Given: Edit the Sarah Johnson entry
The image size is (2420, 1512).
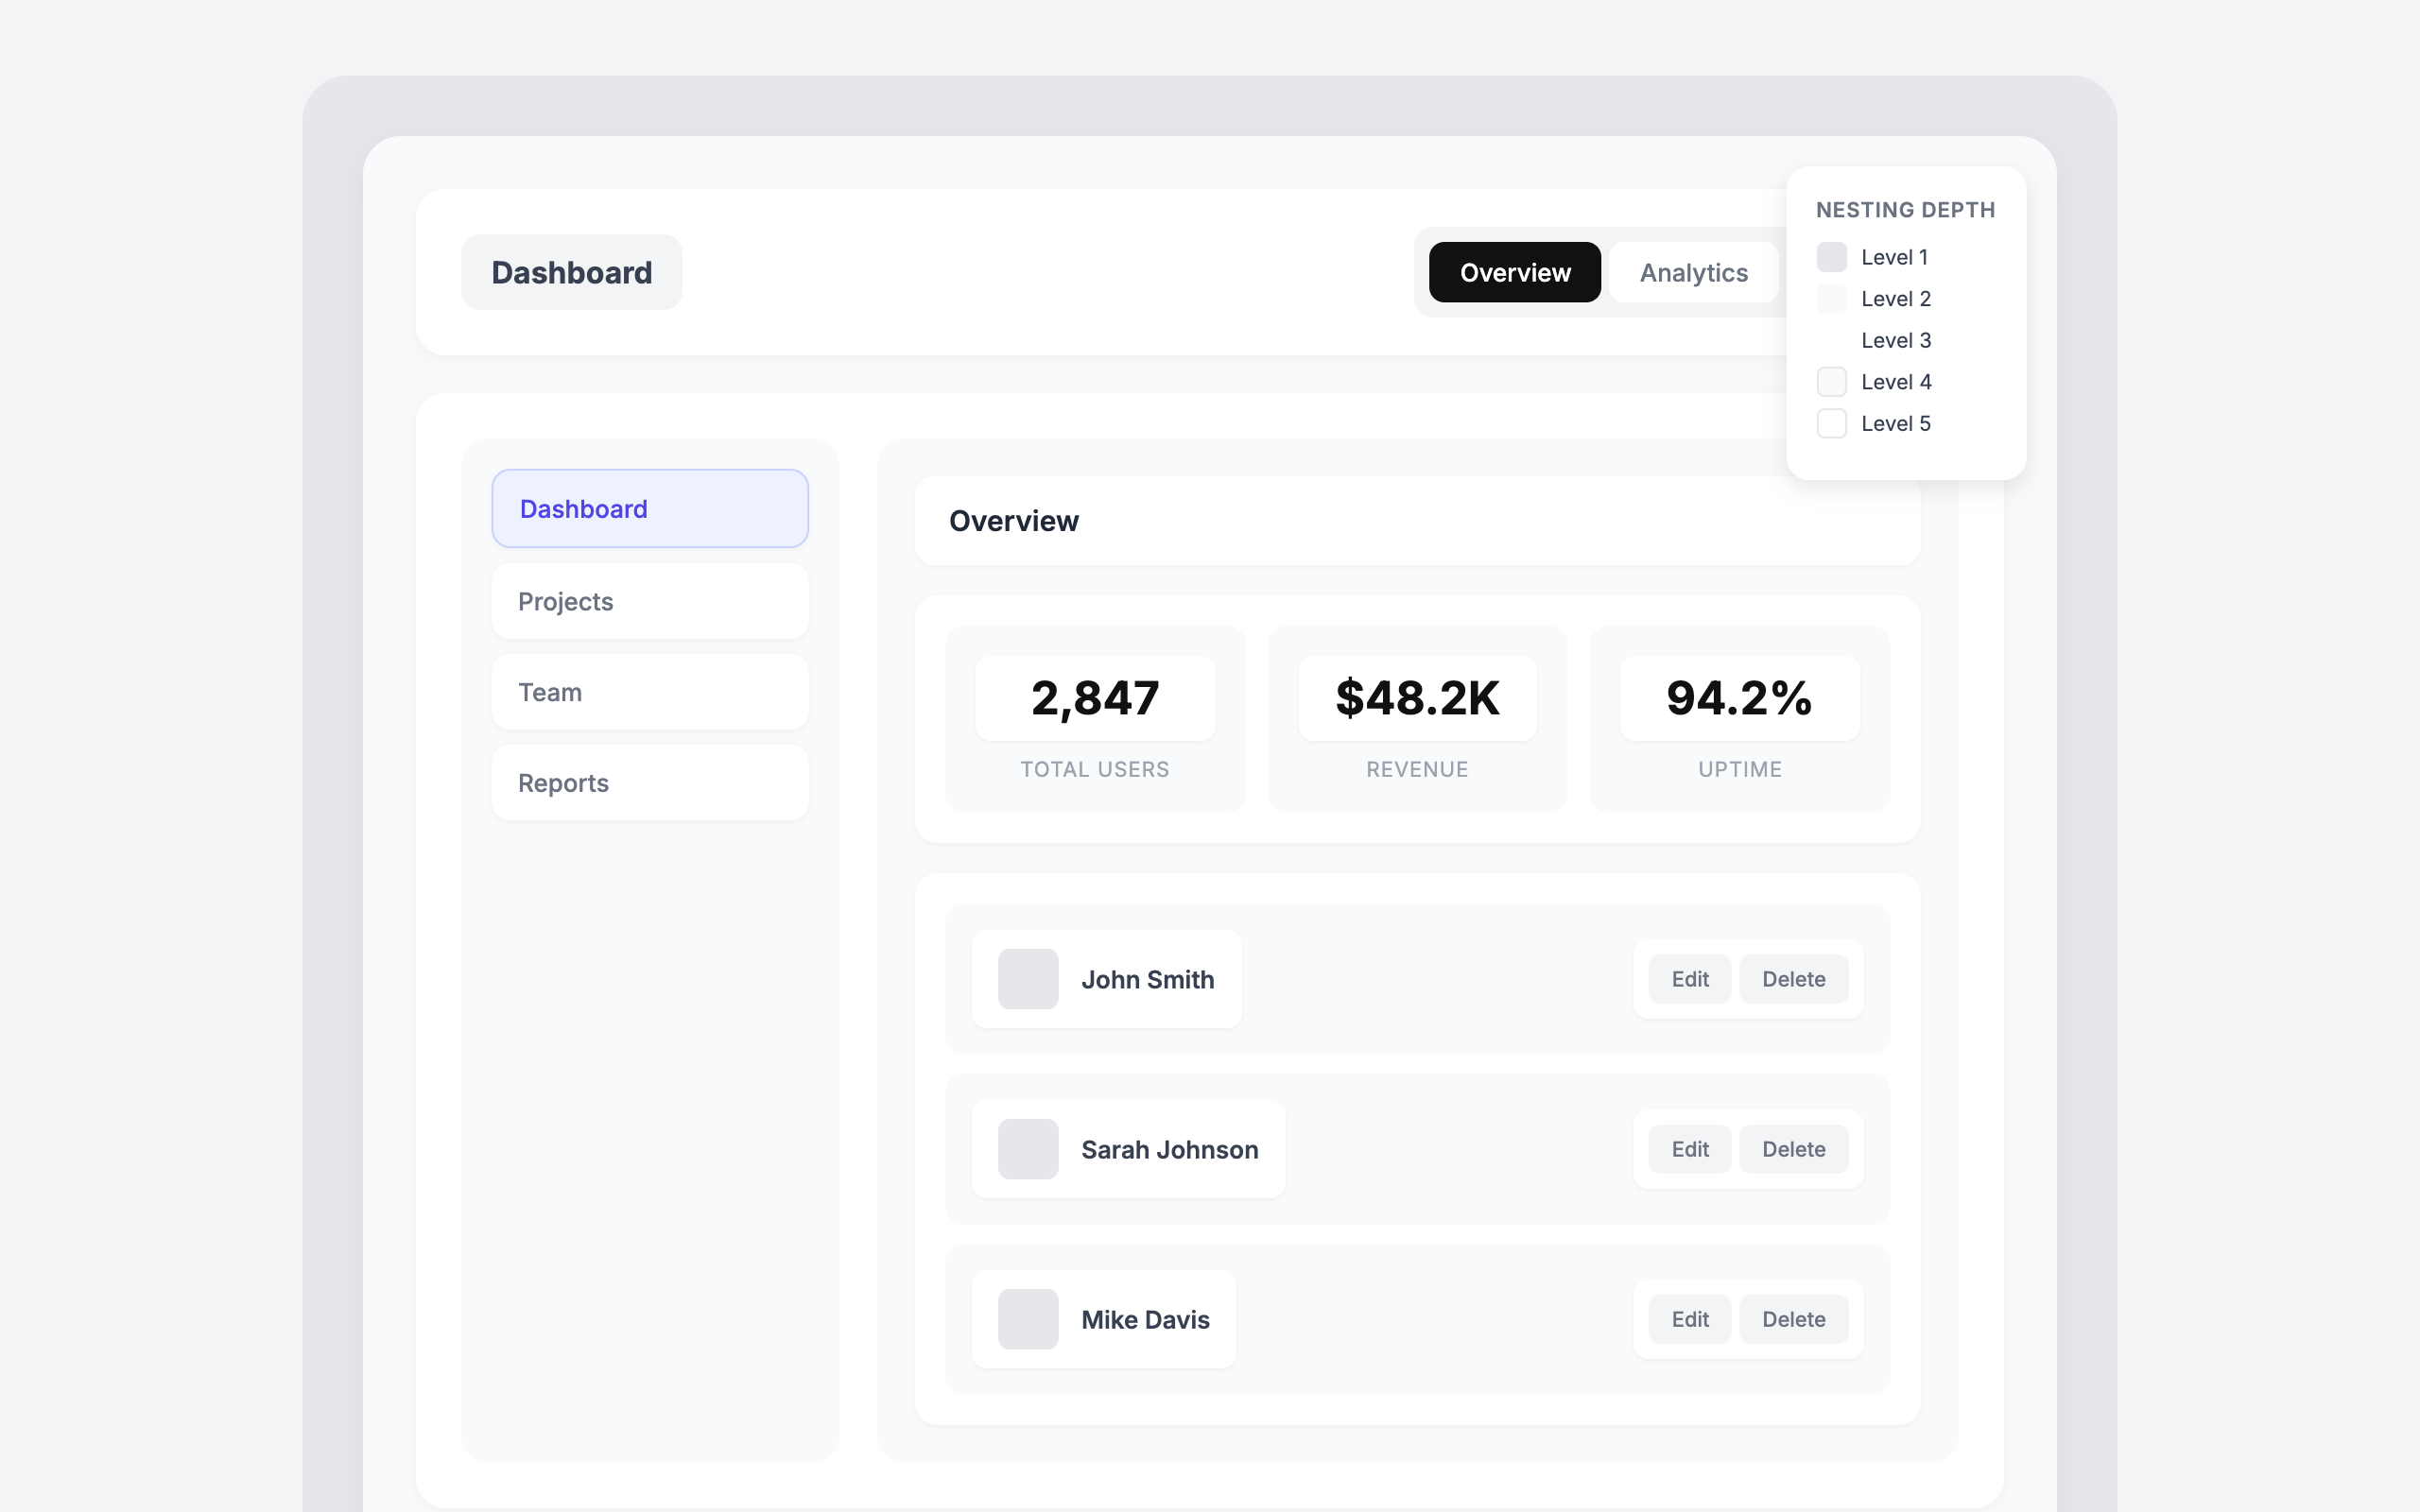Looking at the screenshot, I should click(1689, 1149).
